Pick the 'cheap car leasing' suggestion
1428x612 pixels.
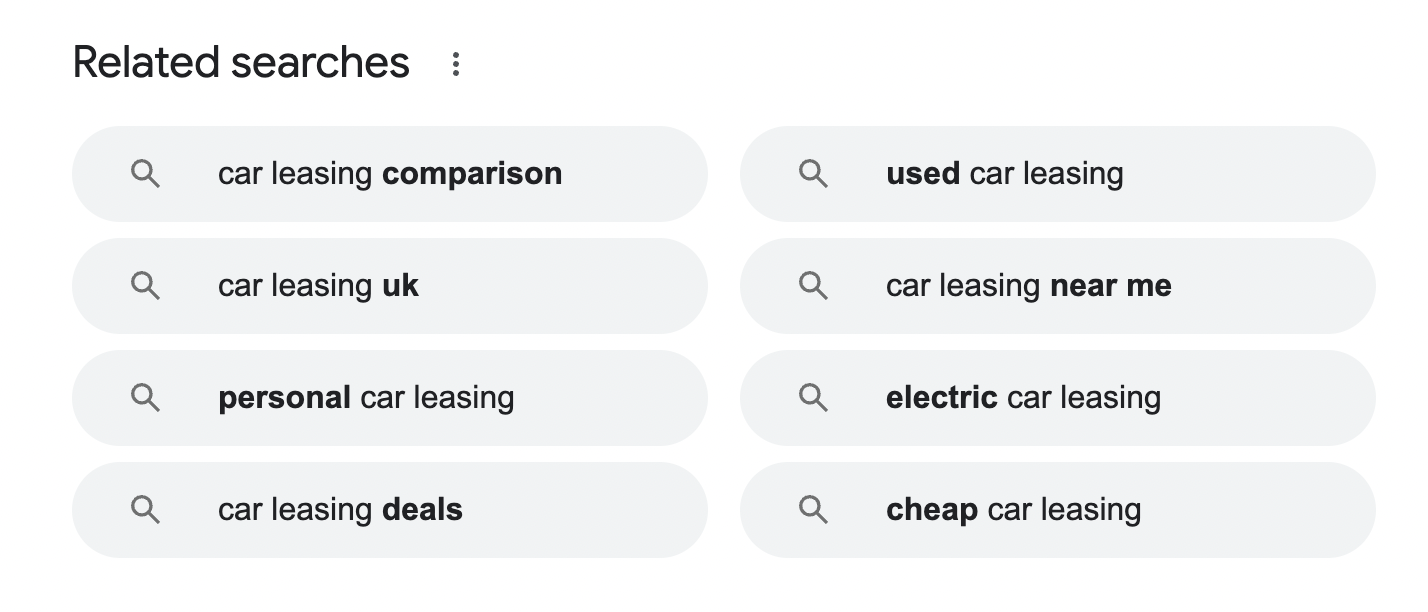click(x=1013, y=510)
